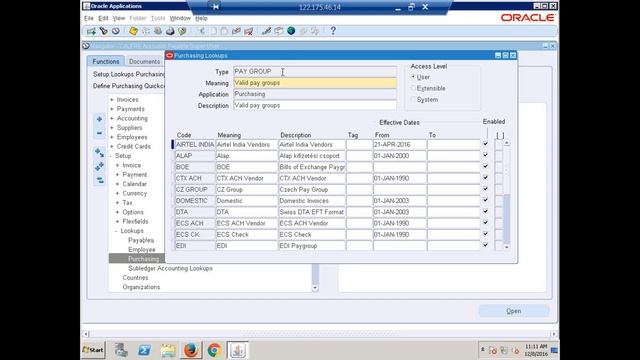Click the Zoom toolbar icon
This screenshot has width=640, height=360.
point(279,31)
